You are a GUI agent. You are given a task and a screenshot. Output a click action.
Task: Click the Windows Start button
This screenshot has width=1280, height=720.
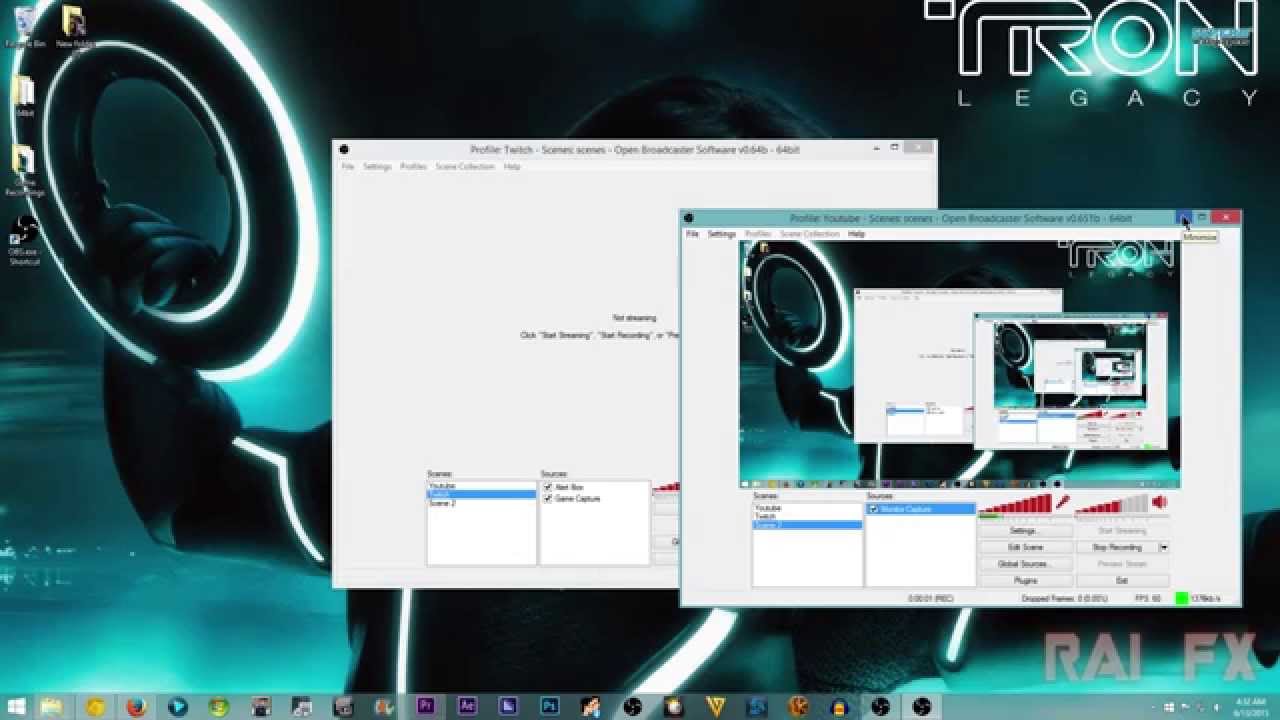click(15, 707)
